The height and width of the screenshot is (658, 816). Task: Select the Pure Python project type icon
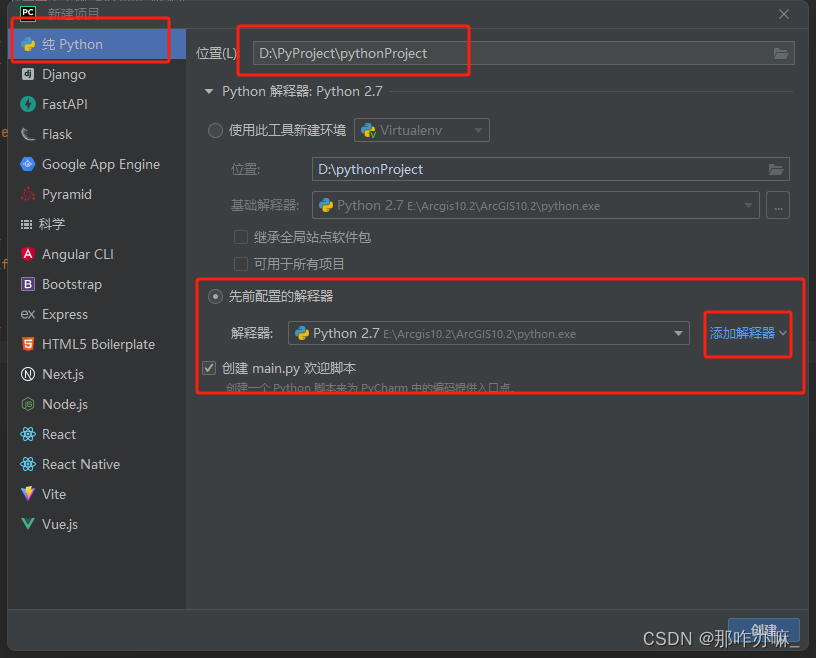click(28, 45)
